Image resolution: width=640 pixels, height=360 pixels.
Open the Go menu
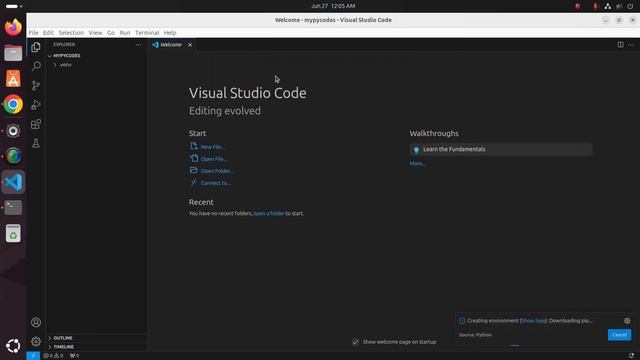coord(111,33)
